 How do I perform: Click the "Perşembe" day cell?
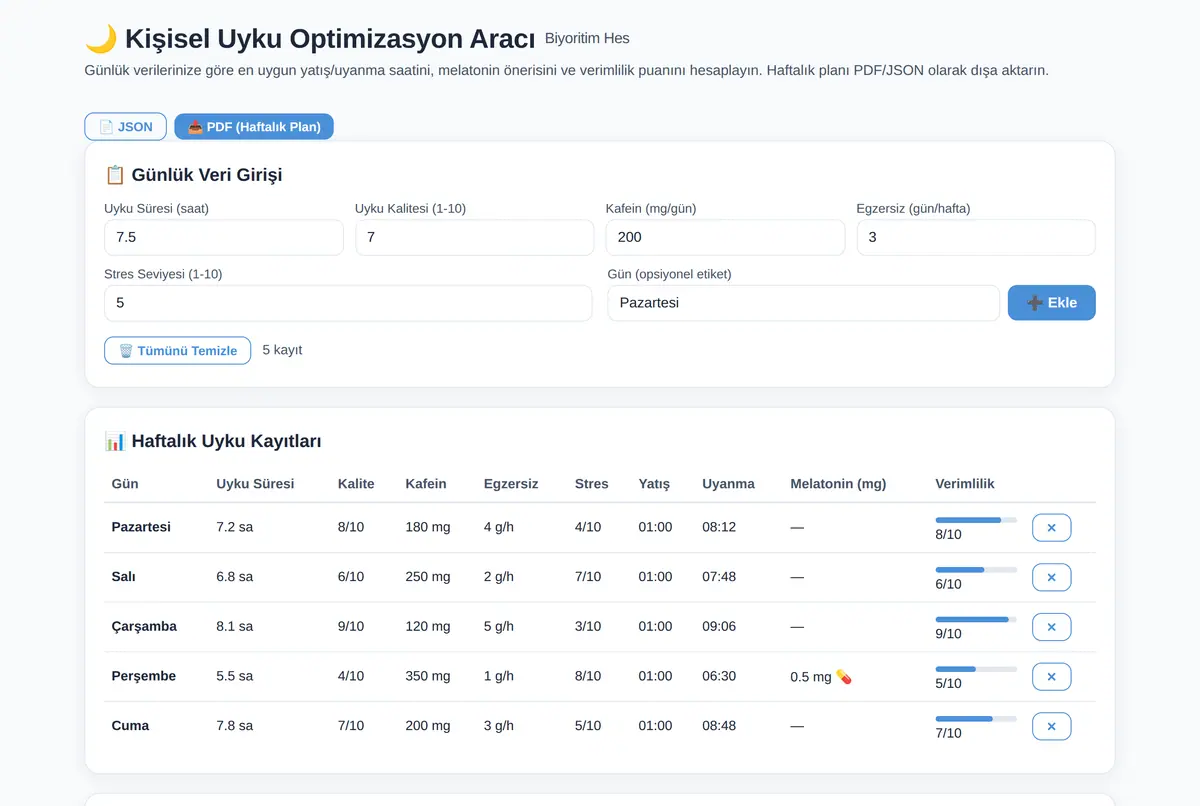pyautogui.click(x=144, y=677)
